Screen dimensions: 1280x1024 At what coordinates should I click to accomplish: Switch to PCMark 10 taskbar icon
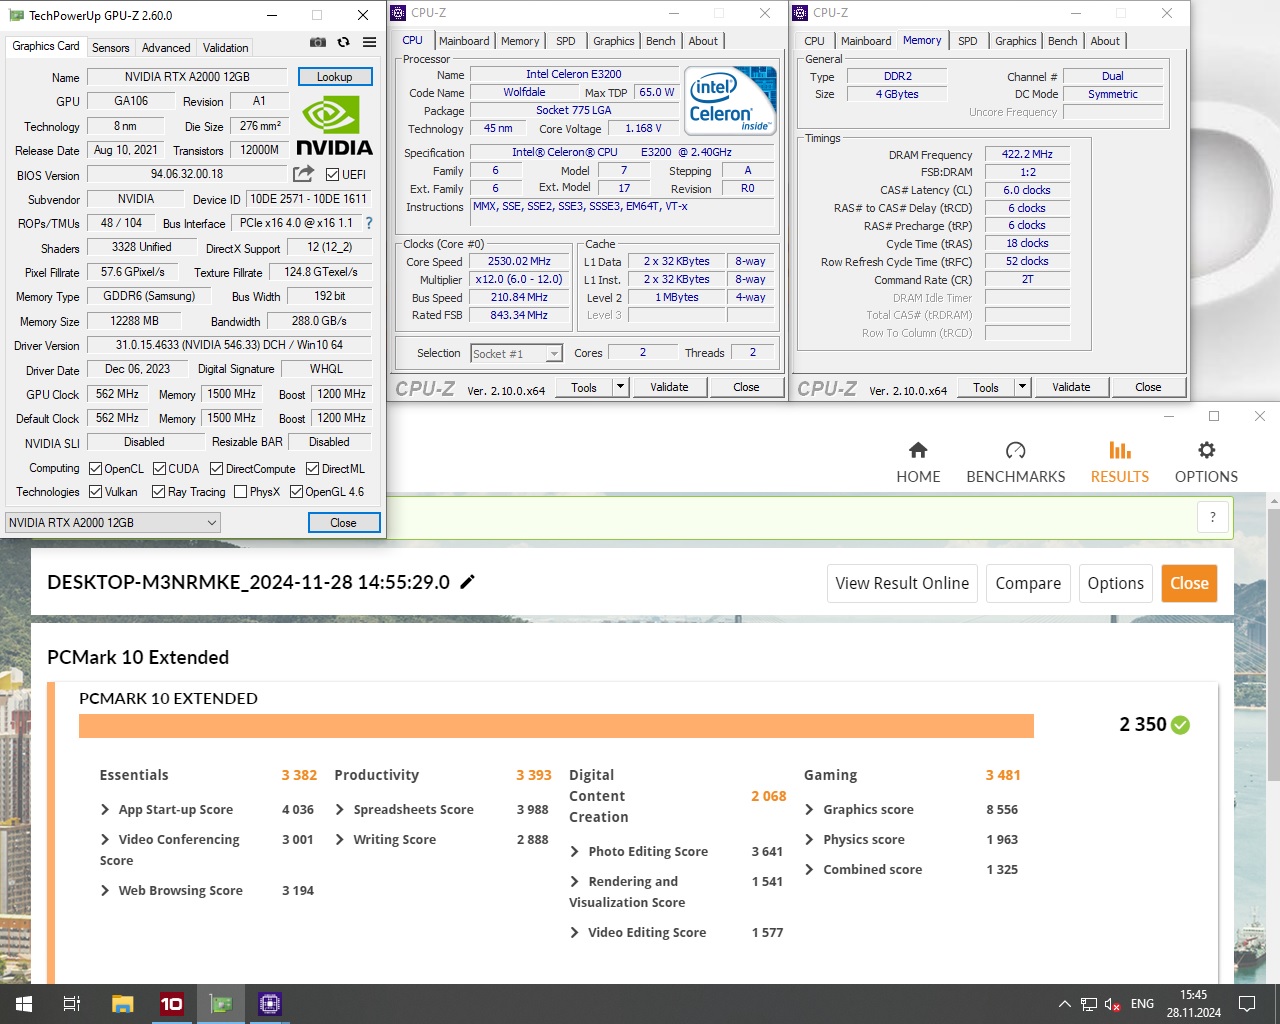(x=171, y=1004)
